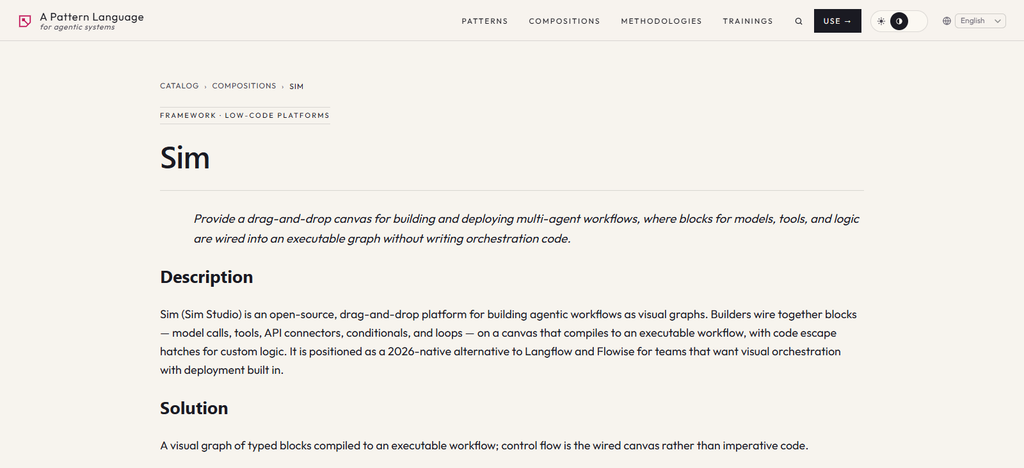Click the USE → button
Image resolution: width=1024 pixels, height=468 pixels.
tap(837, 21)
